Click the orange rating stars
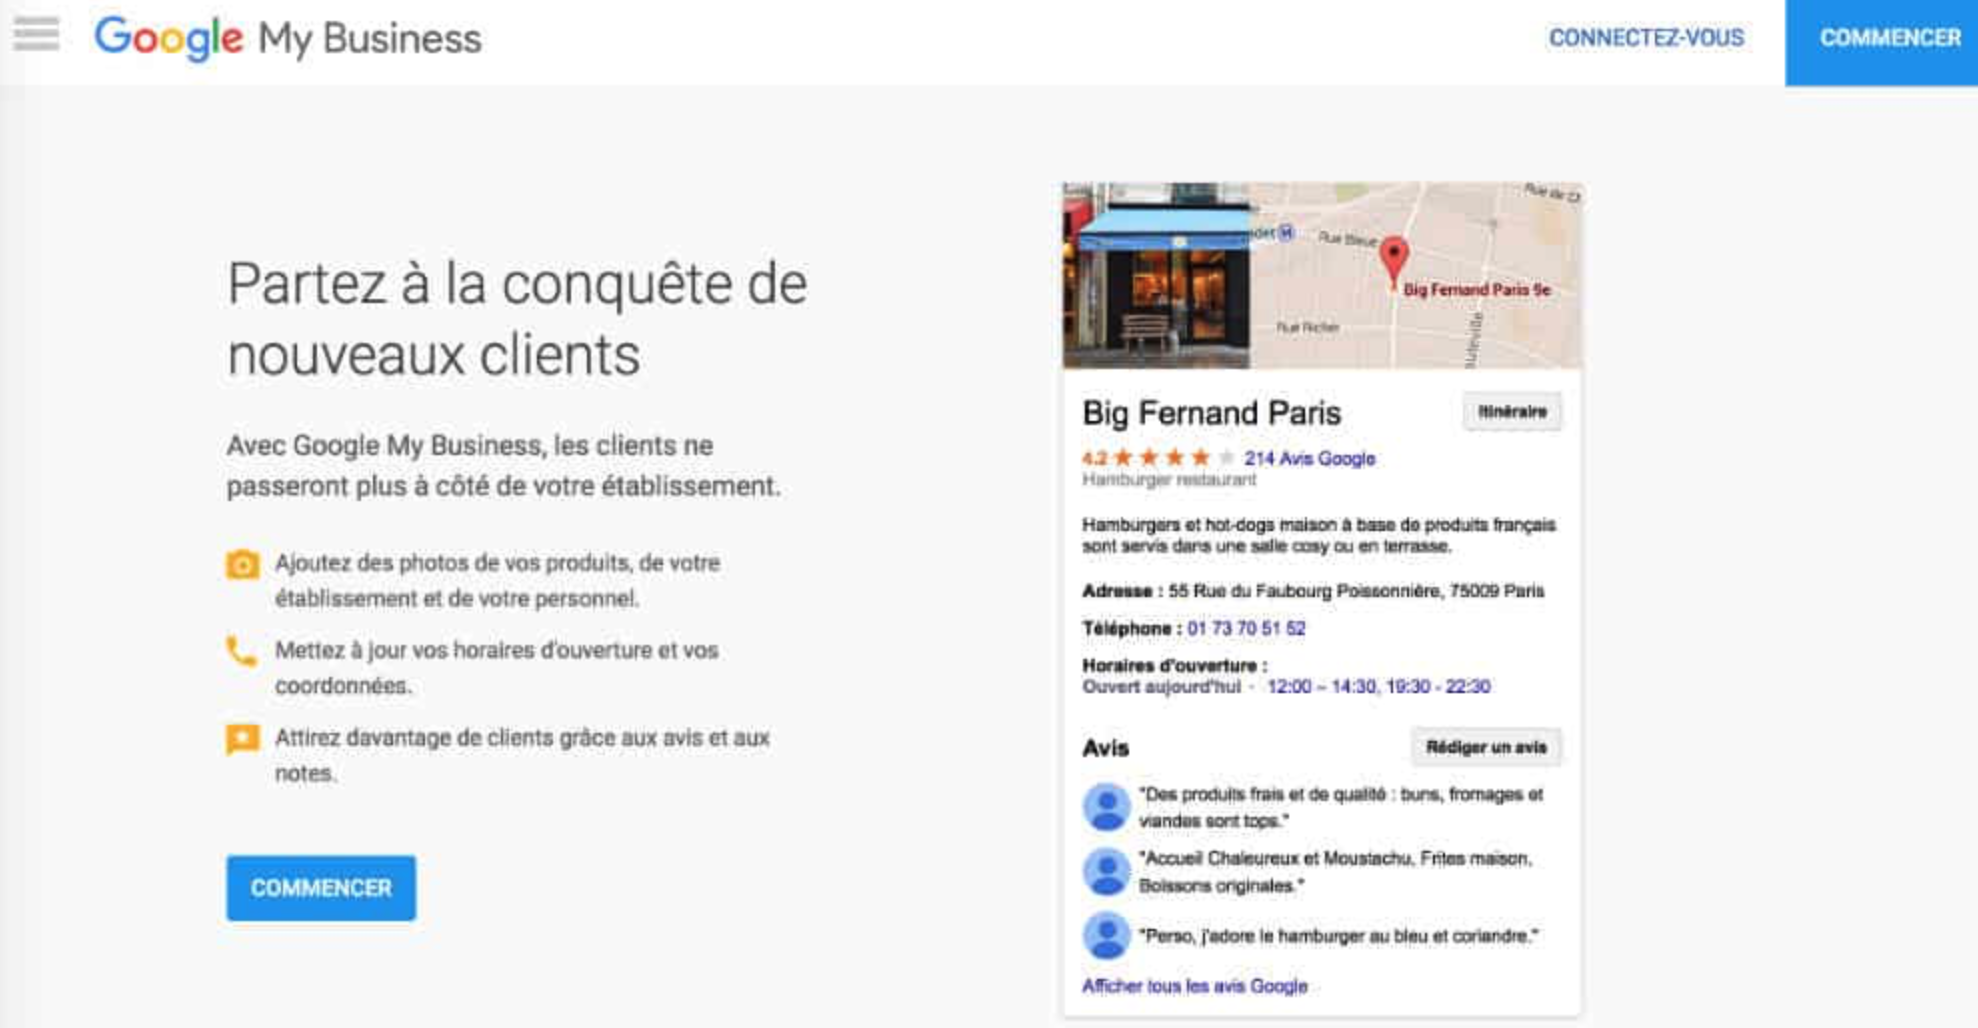Viewport: 1978px width, 1028px height. click(x=1173, y=458)
